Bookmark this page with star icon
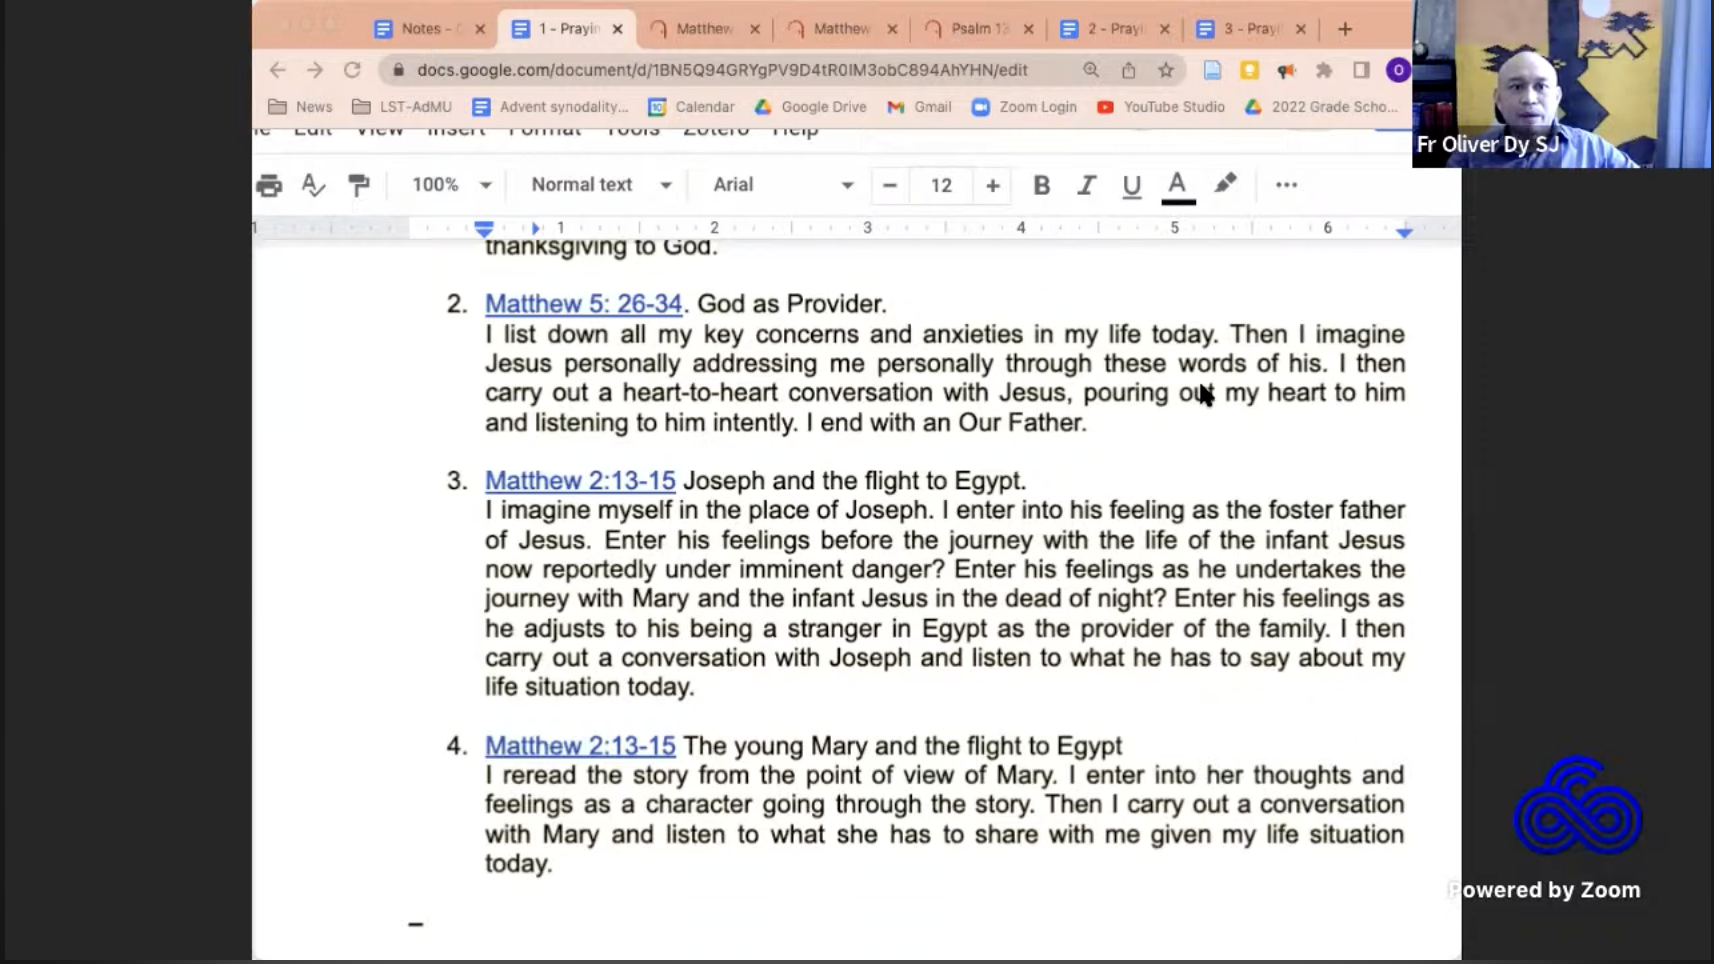The width and height of the screenshot is (1714, 964). [1166, 70]
